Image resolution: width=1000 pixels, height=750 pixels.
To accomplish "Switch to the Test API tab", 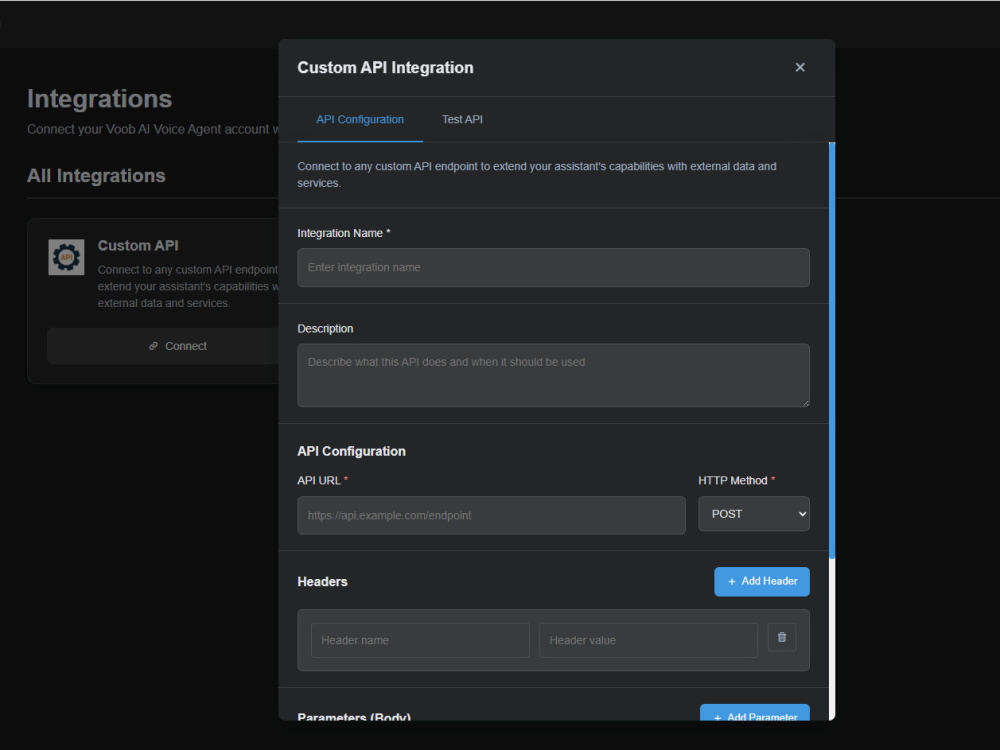I will (462, 119).
